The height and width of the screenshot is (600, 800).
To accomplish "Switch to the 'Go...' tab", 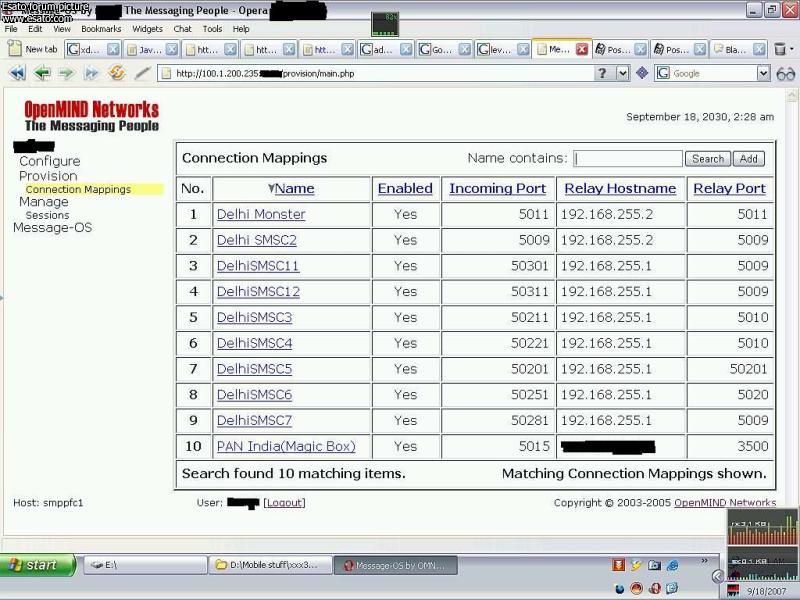I will (x=444, y=49).
